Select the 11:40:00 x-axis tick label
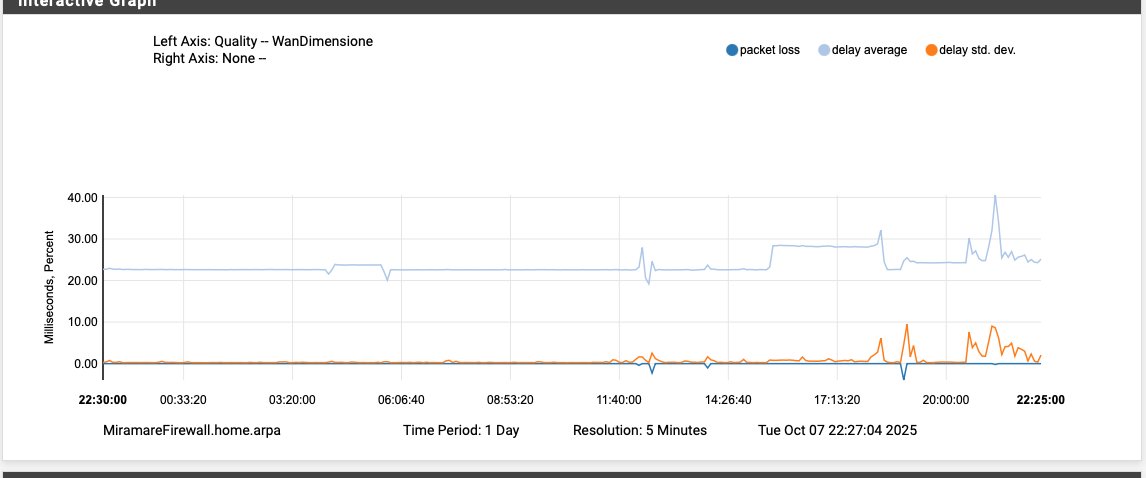1146x478 pixels. [x=619, y=400]
